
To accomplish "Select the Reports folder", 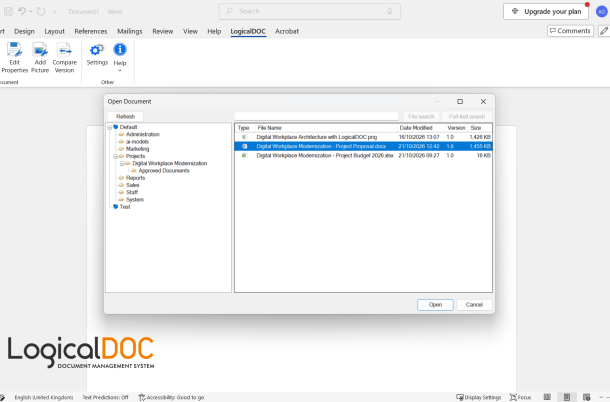I will coord(135,178).
